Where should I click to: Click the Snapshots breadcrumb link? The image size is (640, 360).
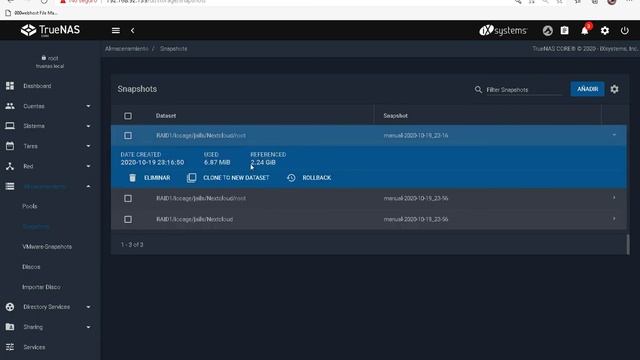point(173,49)
